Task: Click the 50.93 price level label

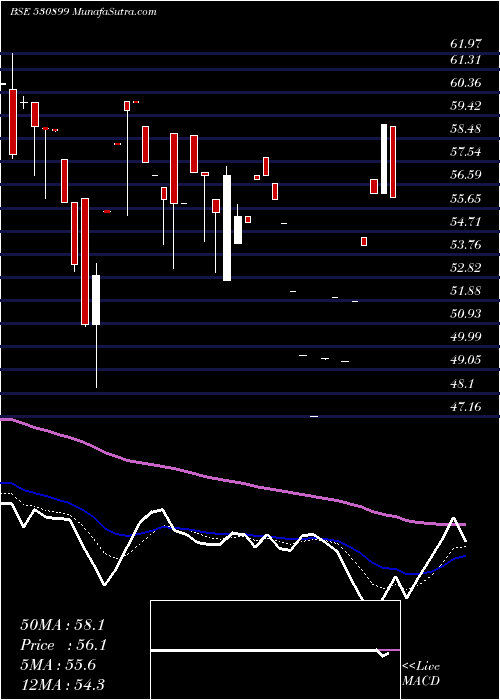Action: (x=466, y=314)
